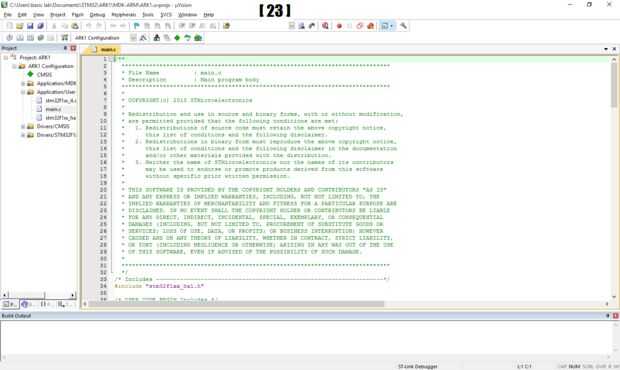Open the ARK1 Configuration target dropdown

tap(100, 38)
